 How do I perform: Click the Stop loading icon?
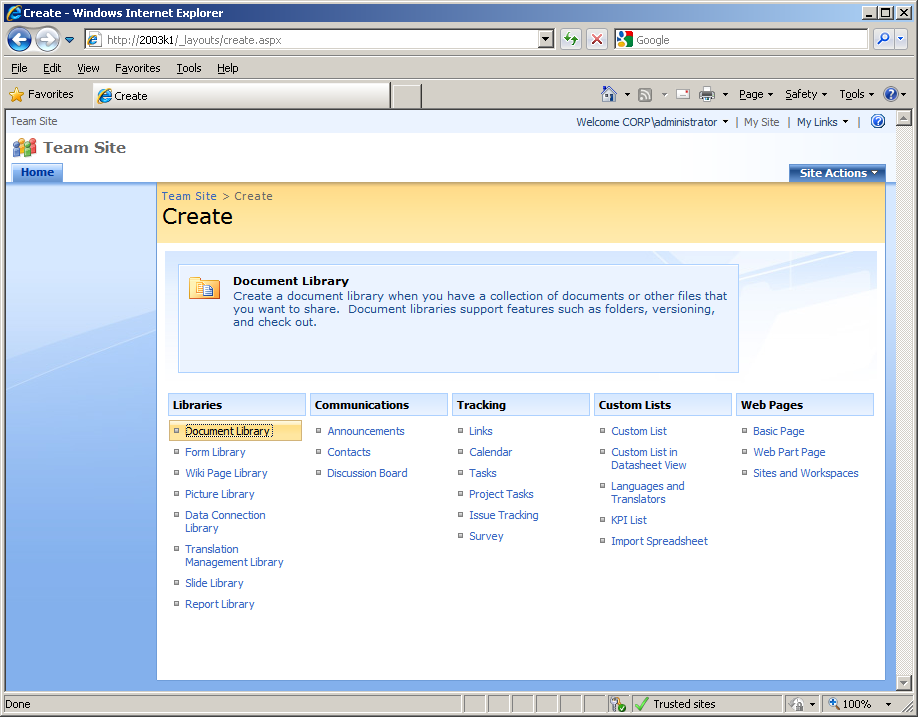(596, 38)
